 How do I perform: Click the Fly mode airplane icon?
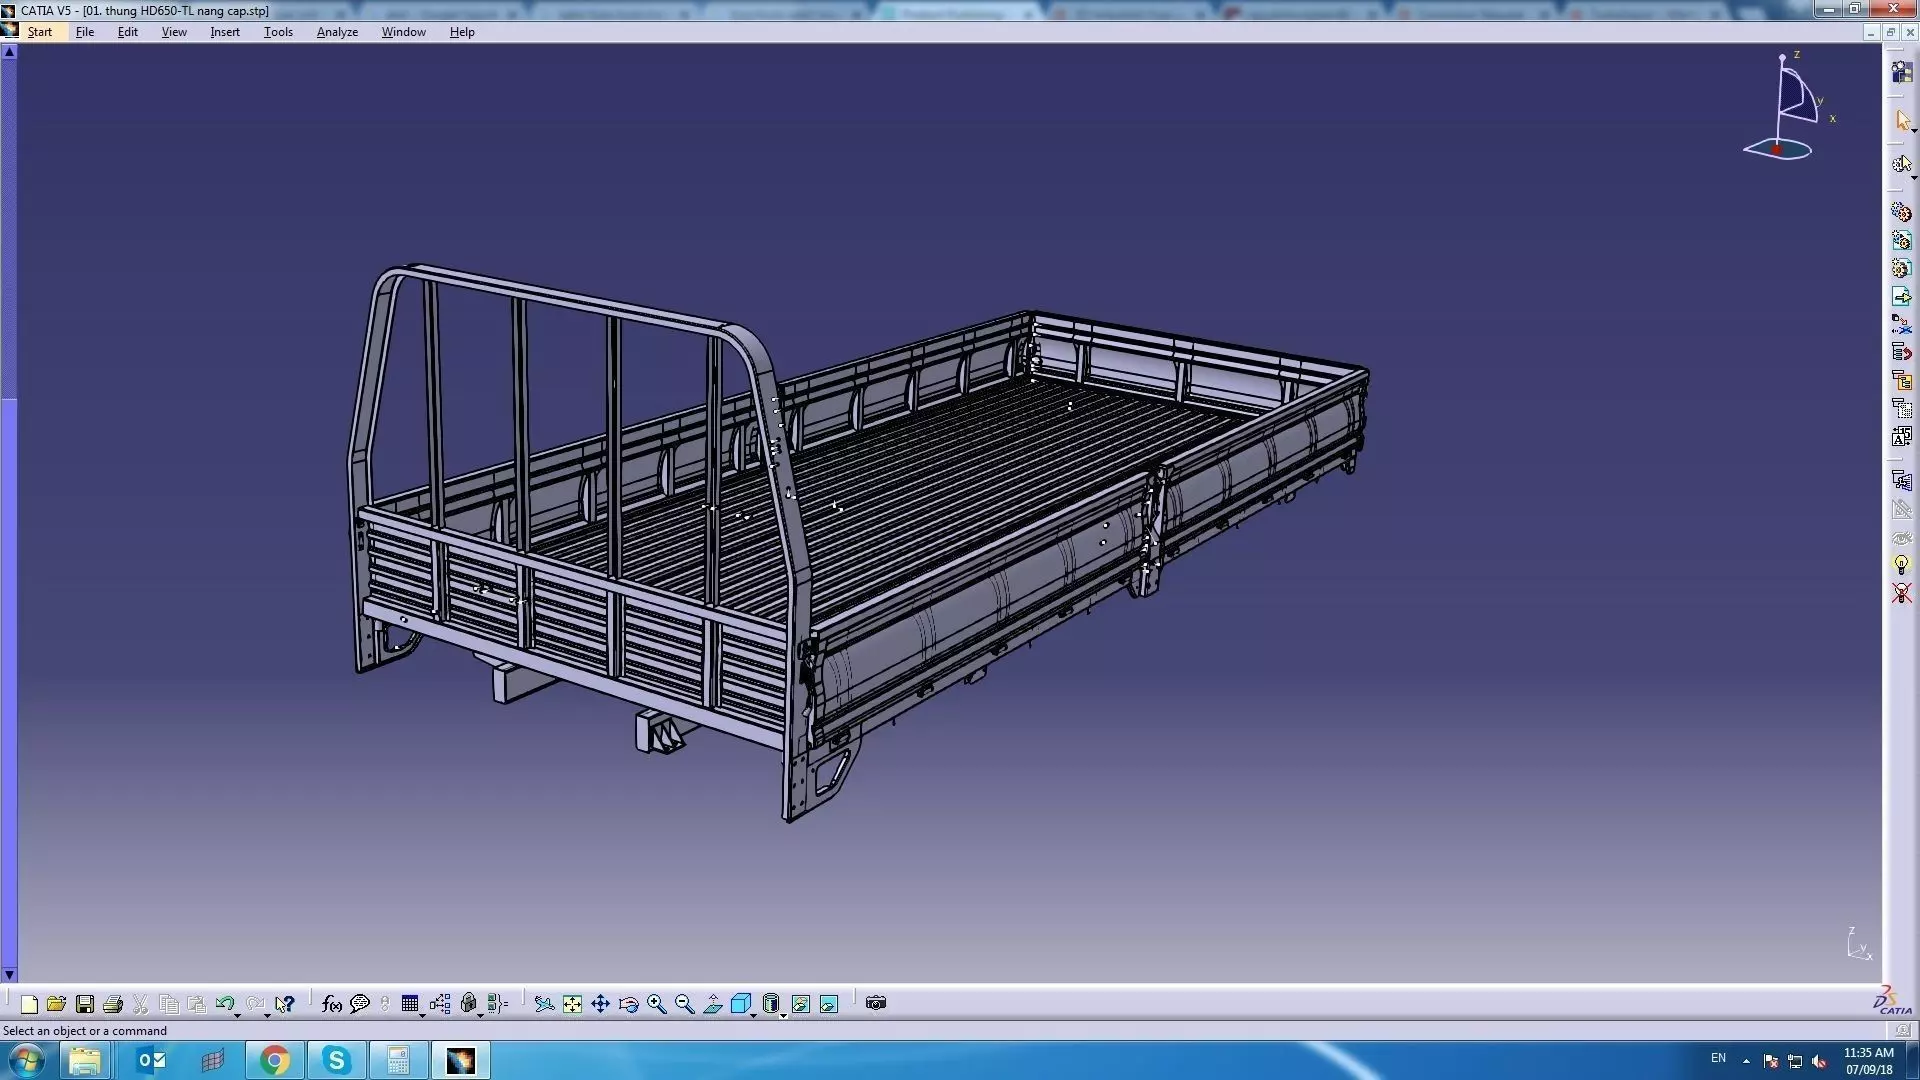click(x=544, y=1004)
